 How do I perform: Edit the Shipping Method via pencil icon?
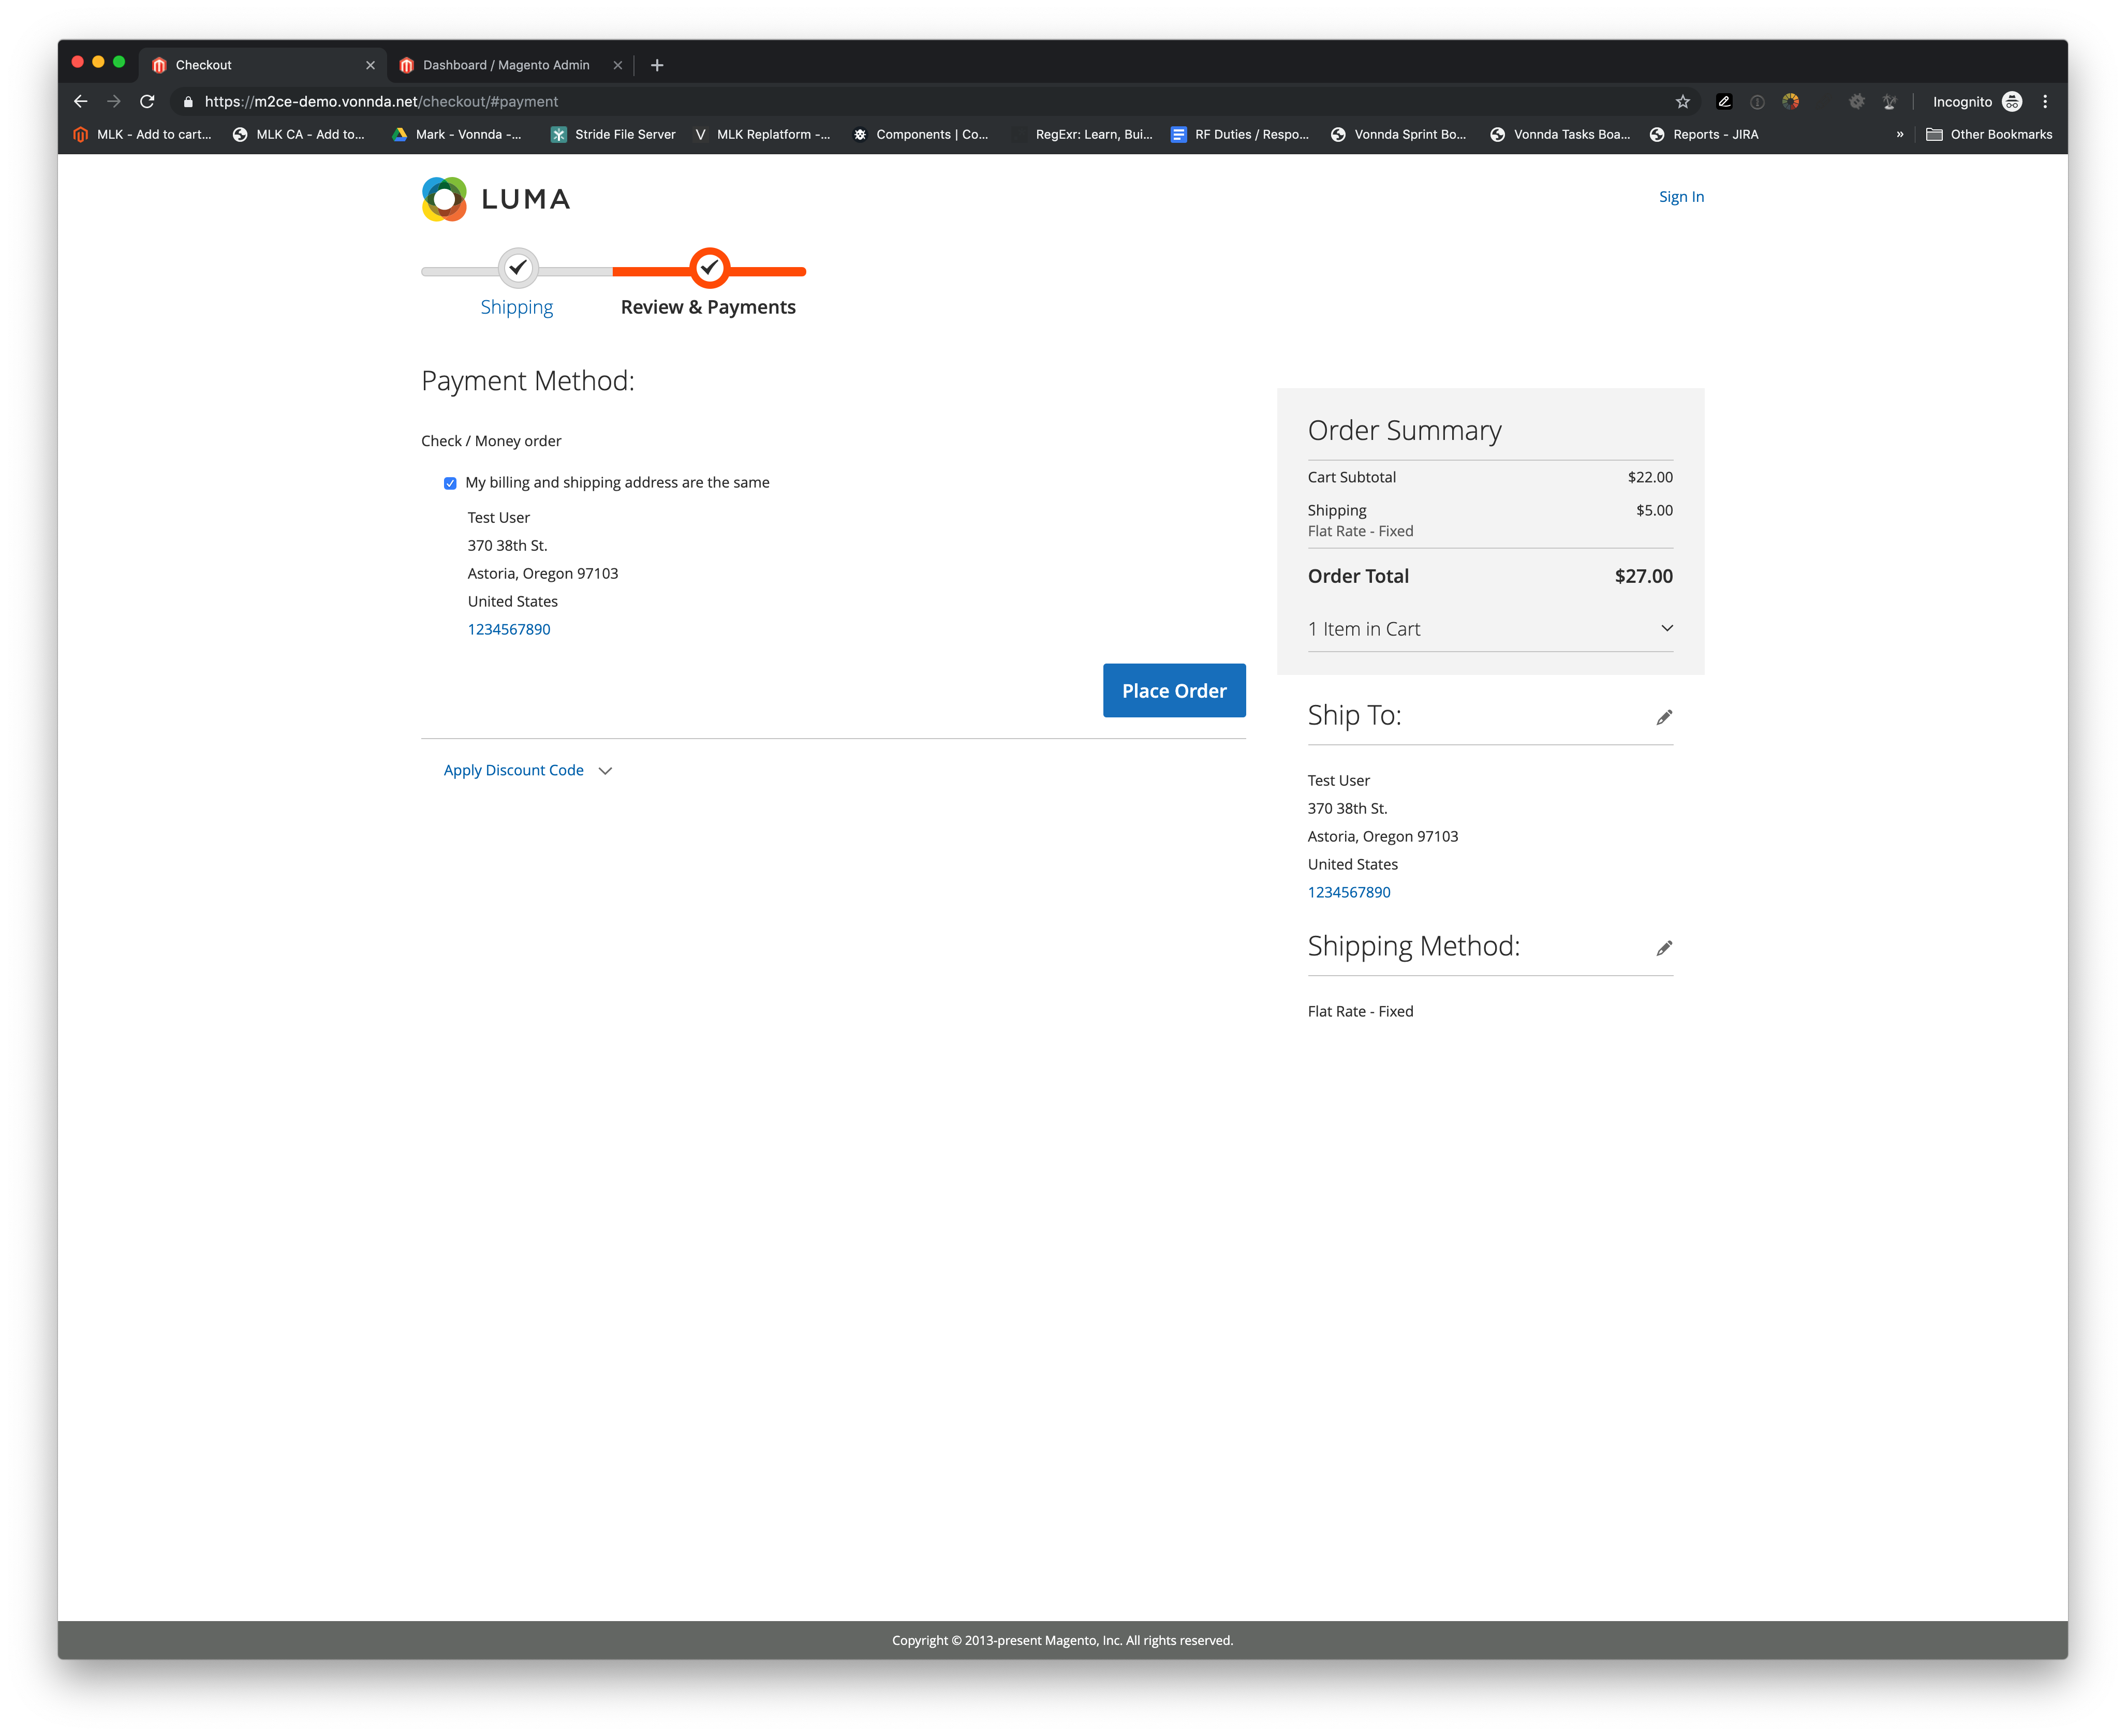[1664, 947]
